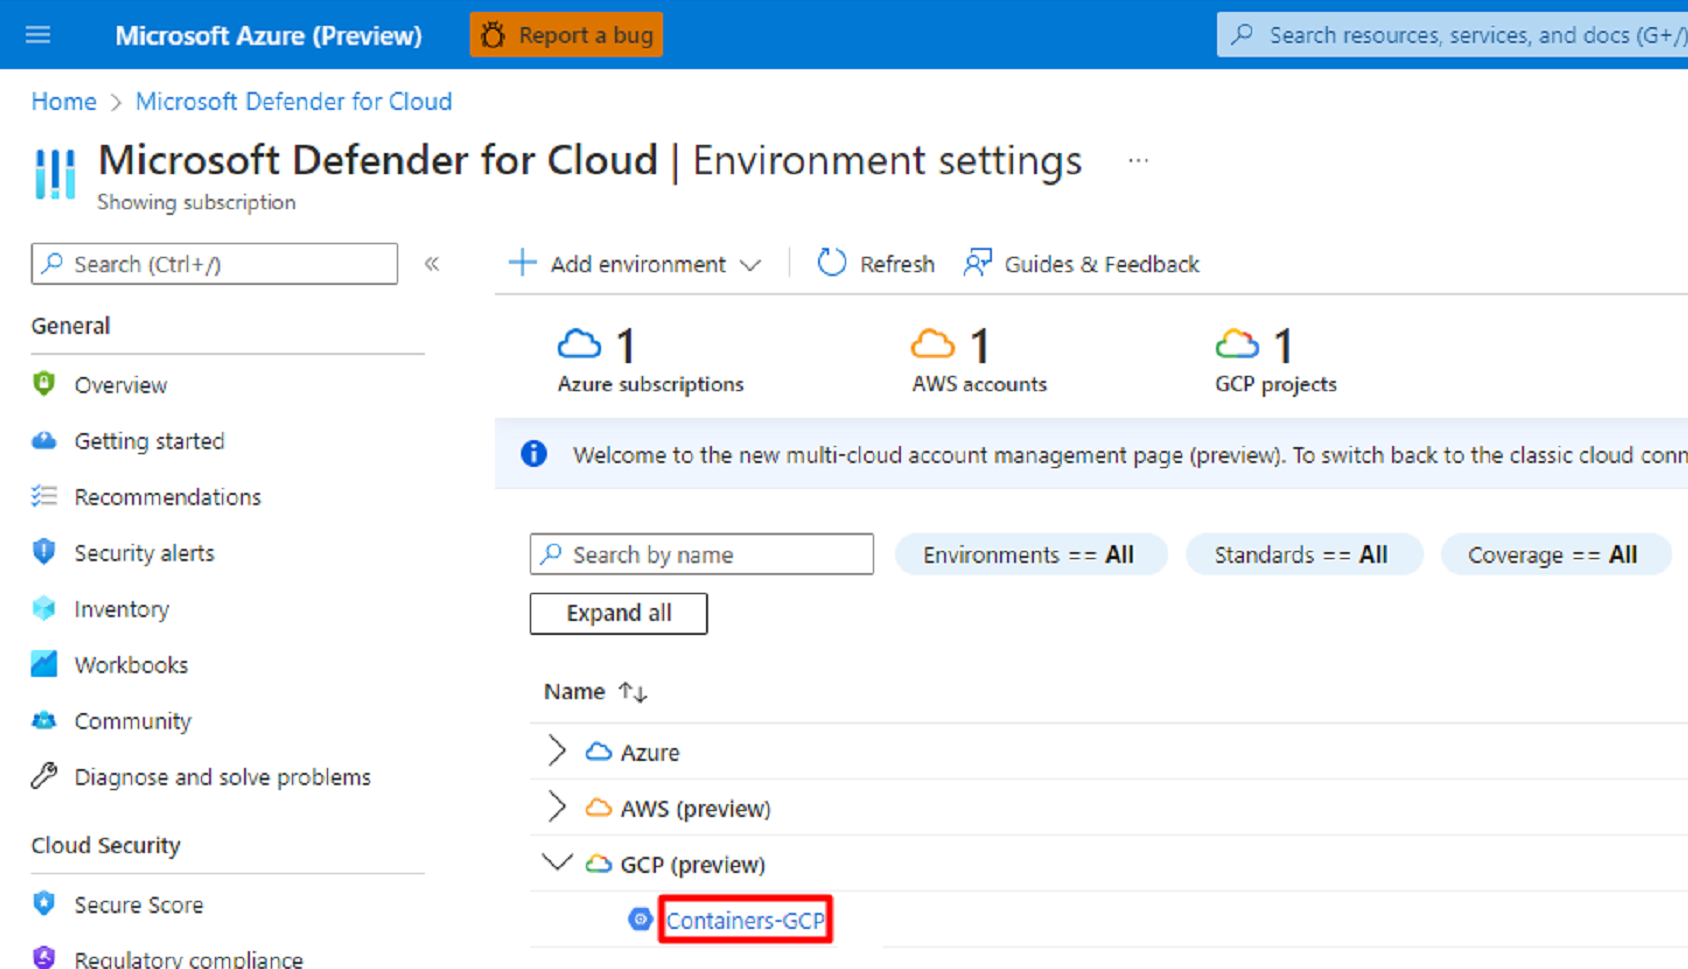This screenshot has height=969, width=1688.
Task: Click the Azure row label
Action: [x=649, y=753]
